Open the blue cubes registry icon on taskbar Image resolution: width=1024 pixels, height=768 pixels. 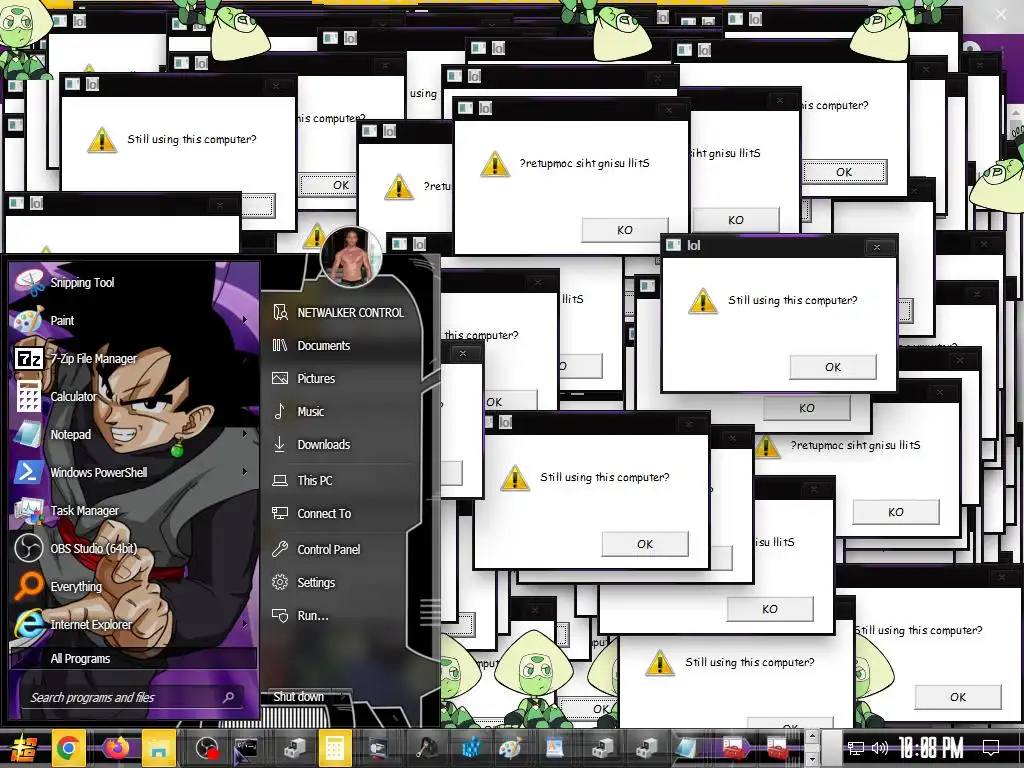click(470, 748)
